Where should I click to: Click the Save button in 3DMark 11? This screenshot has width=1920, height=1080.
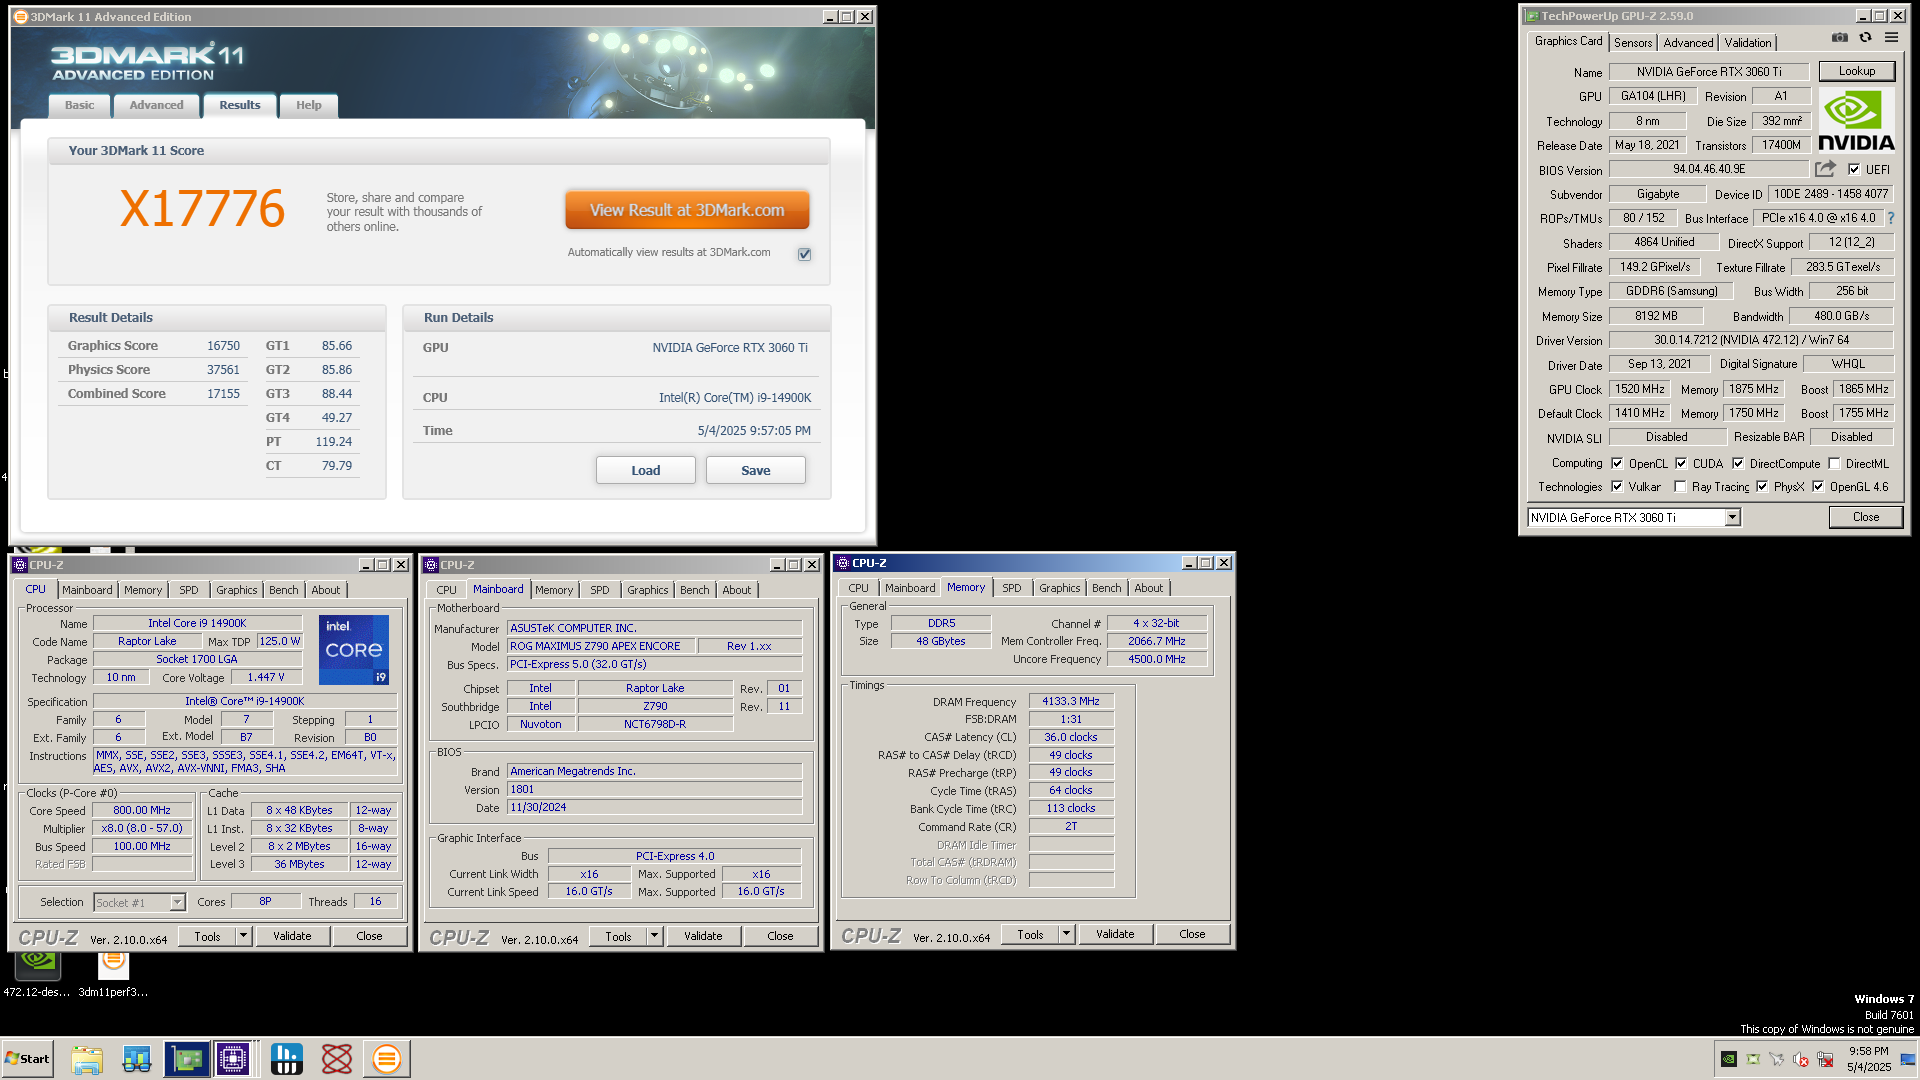coord(755,471)
